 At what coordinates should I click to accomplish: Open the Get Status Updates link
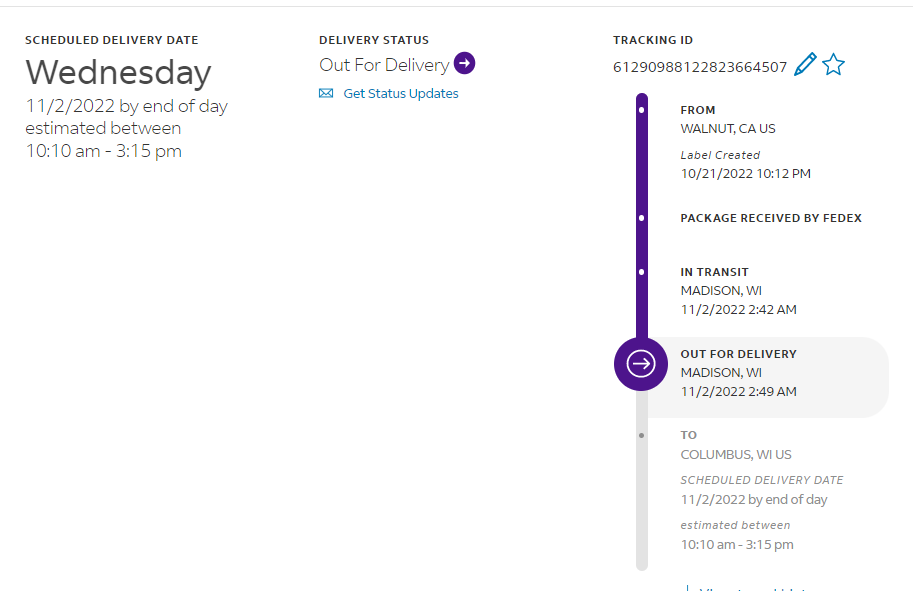pos(400,94)
